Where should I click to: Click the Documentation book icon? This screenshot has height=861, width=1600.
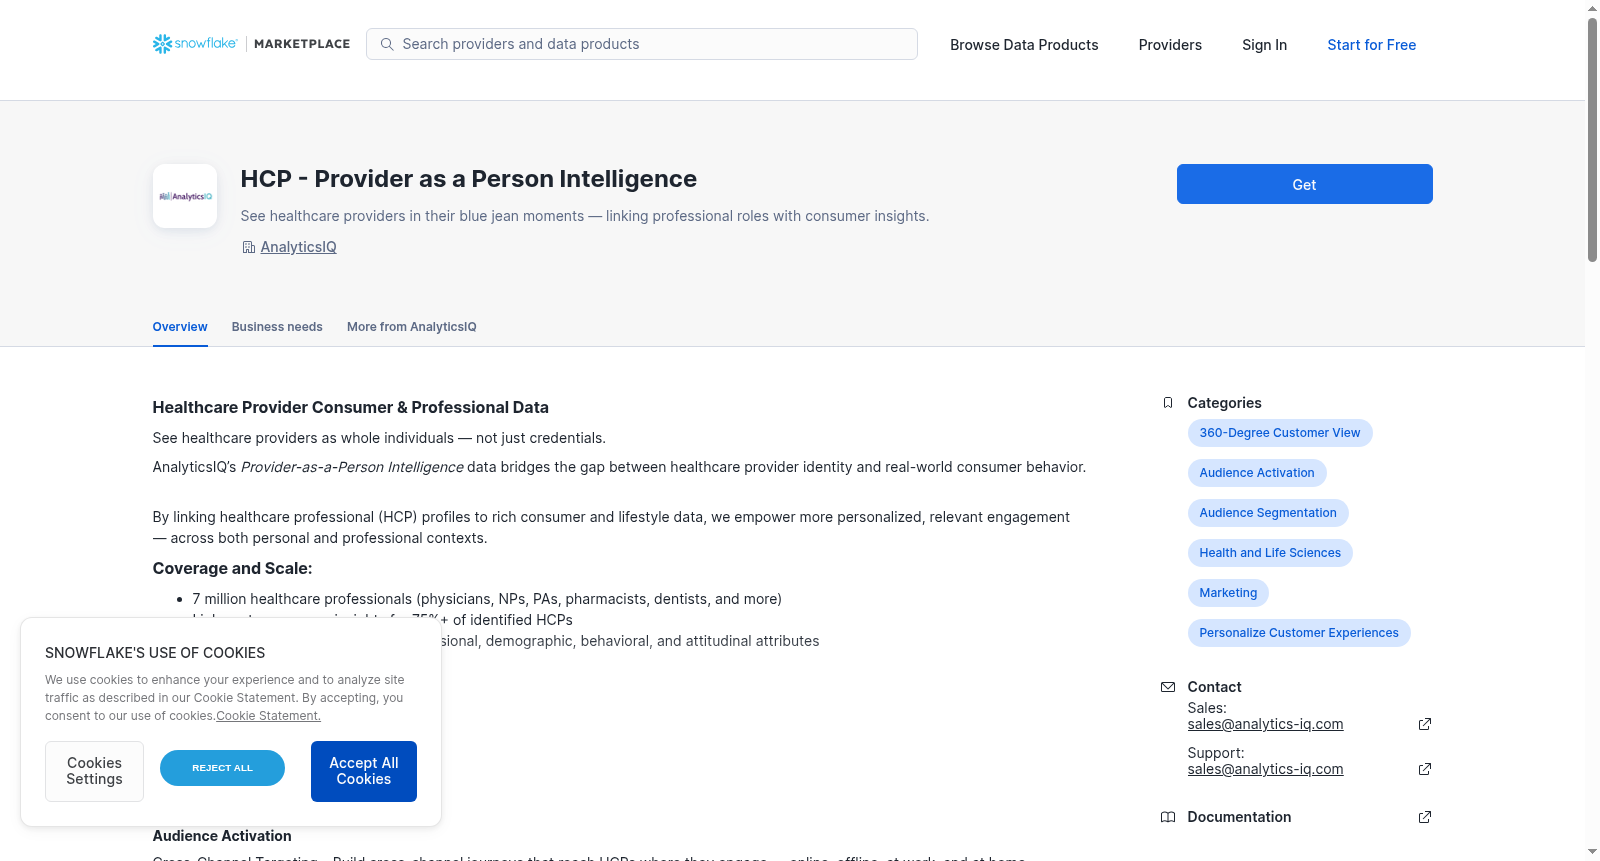[1168, 817]
